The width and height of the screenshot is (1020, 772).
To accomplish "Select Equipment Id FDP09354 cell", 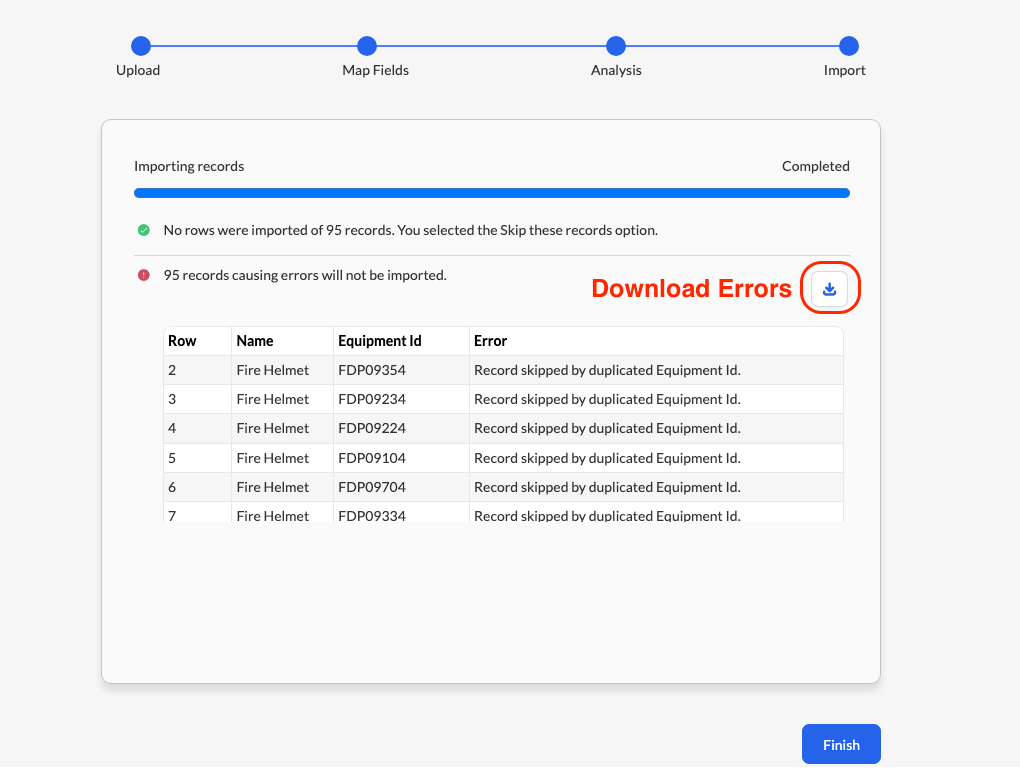I will click(x=401, y=370).
